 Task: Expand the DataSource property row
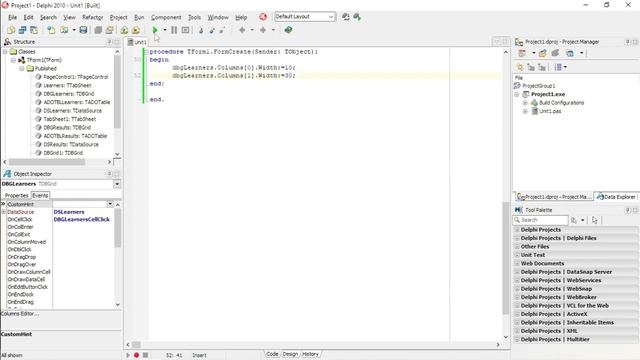[x=4, y=212]
